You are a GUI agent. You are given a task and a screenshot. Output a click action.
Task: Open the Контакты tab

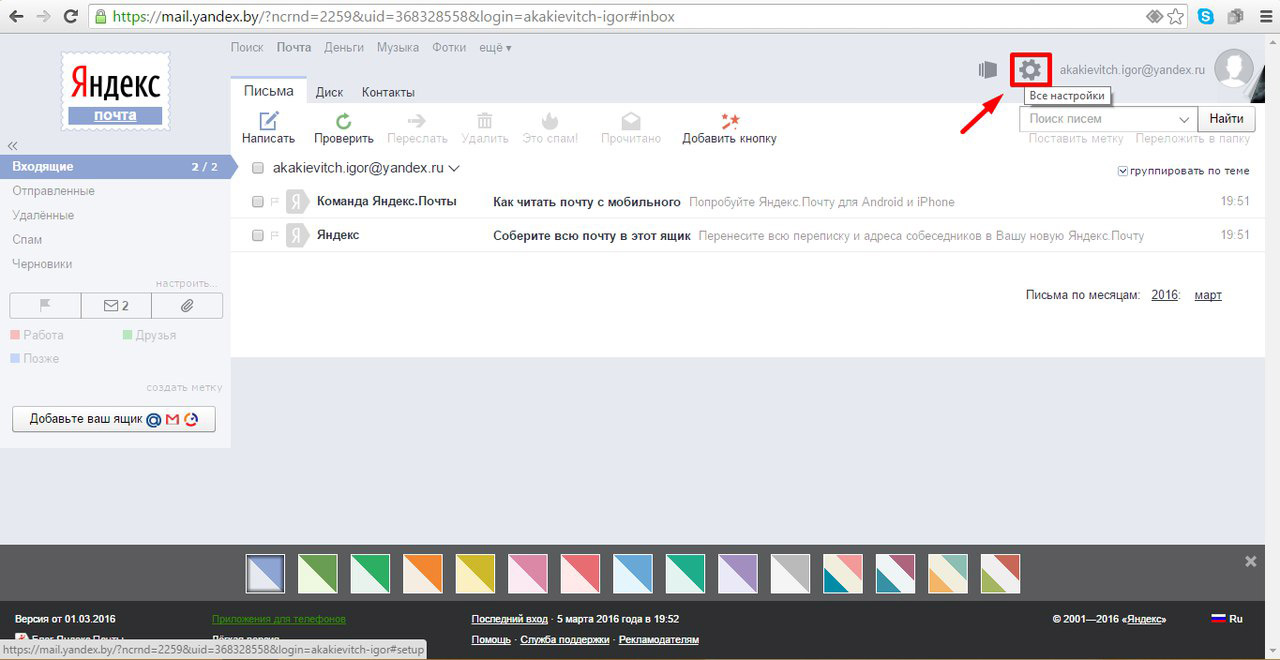388,92
